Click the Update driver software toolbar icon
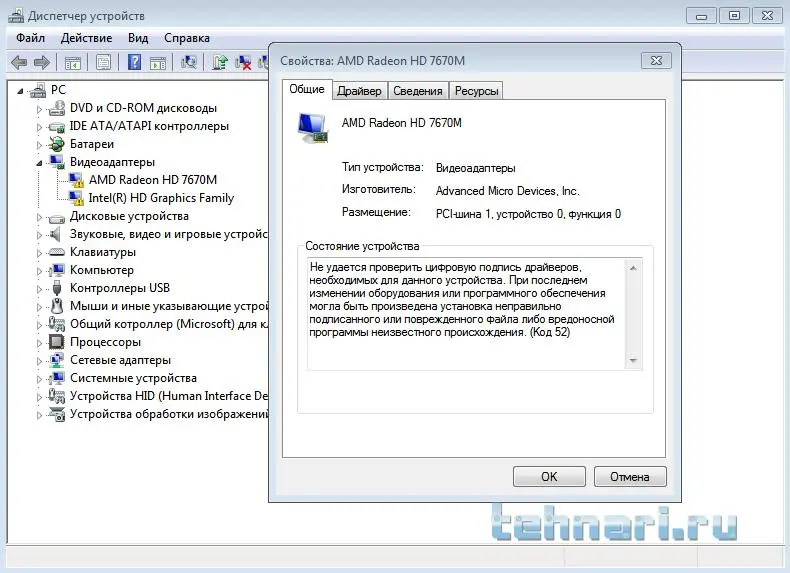 point(220,62)
